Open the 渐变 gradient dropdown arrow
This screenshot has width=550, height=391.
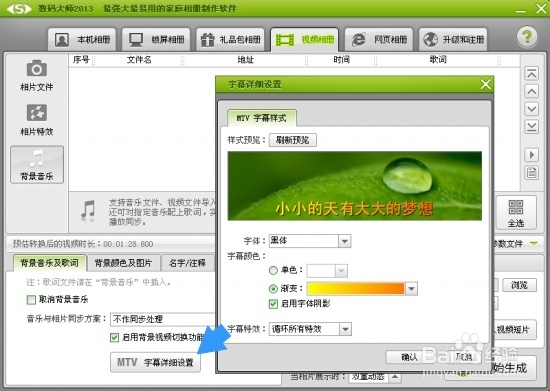(x=411, y=289)
